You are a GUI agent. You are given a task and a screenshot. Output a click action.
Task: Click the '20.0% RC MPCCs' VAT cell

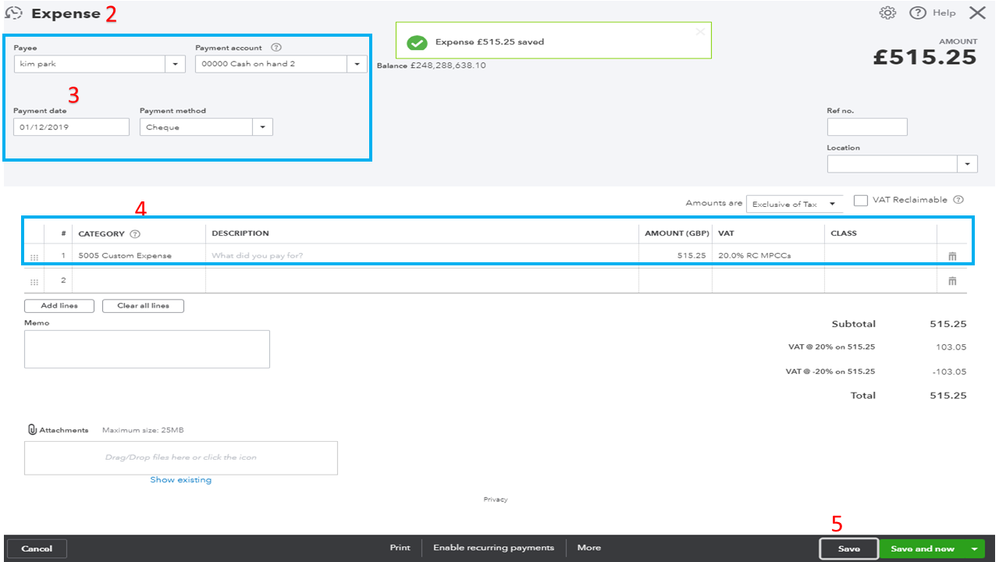[x=768, y=256]
